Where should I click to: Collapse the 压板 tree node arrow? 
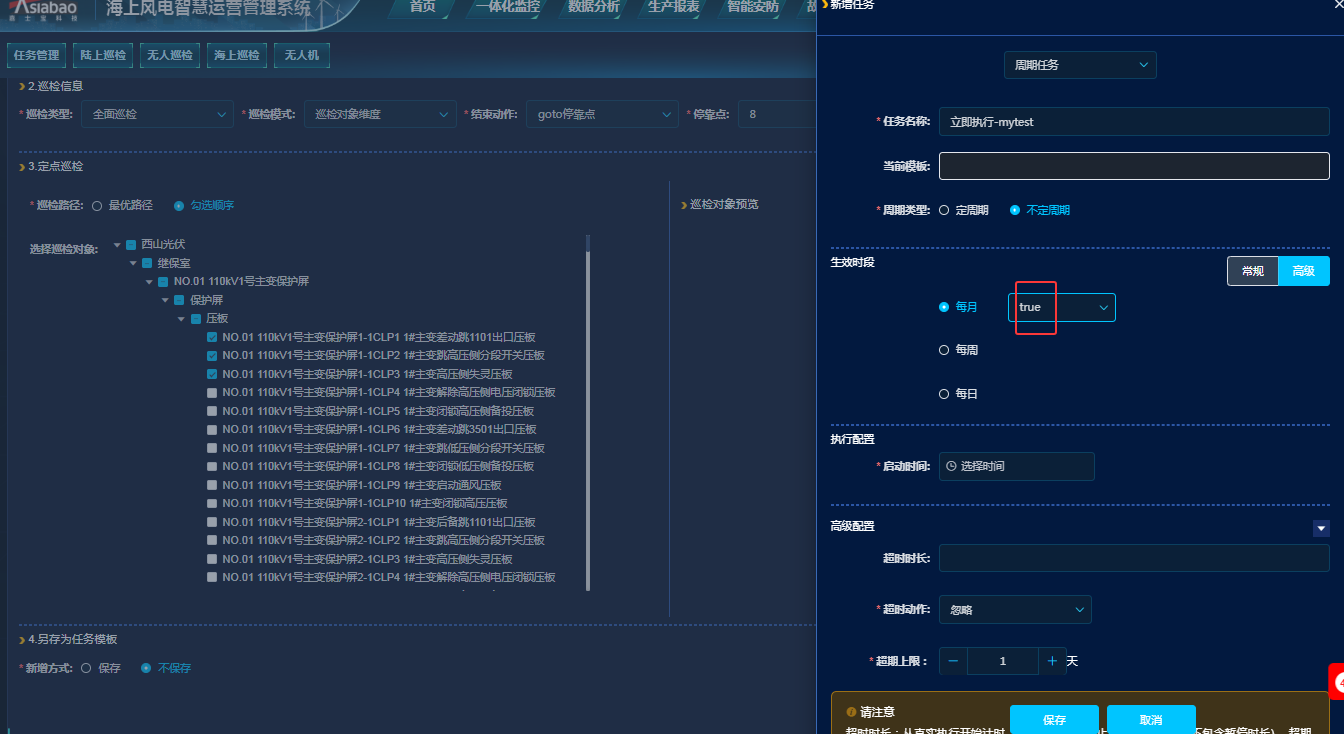[181, 319]
